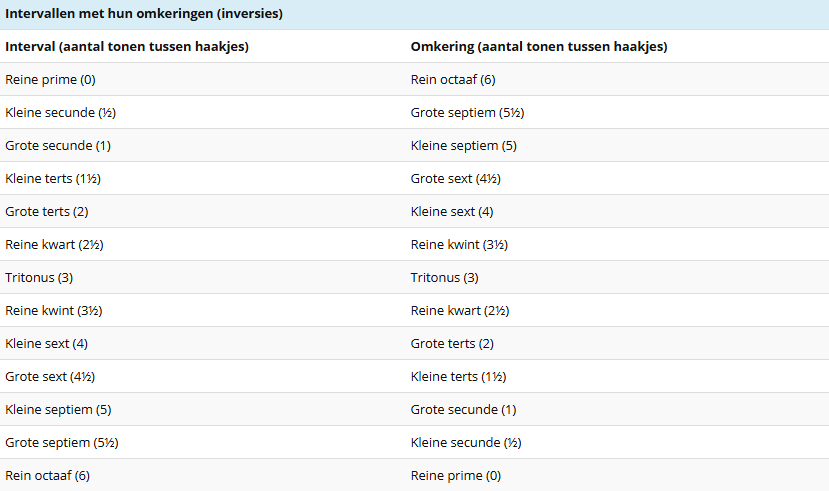Click 'Grote sext (4½)' in the Omkering column

[x=456, y=179]
